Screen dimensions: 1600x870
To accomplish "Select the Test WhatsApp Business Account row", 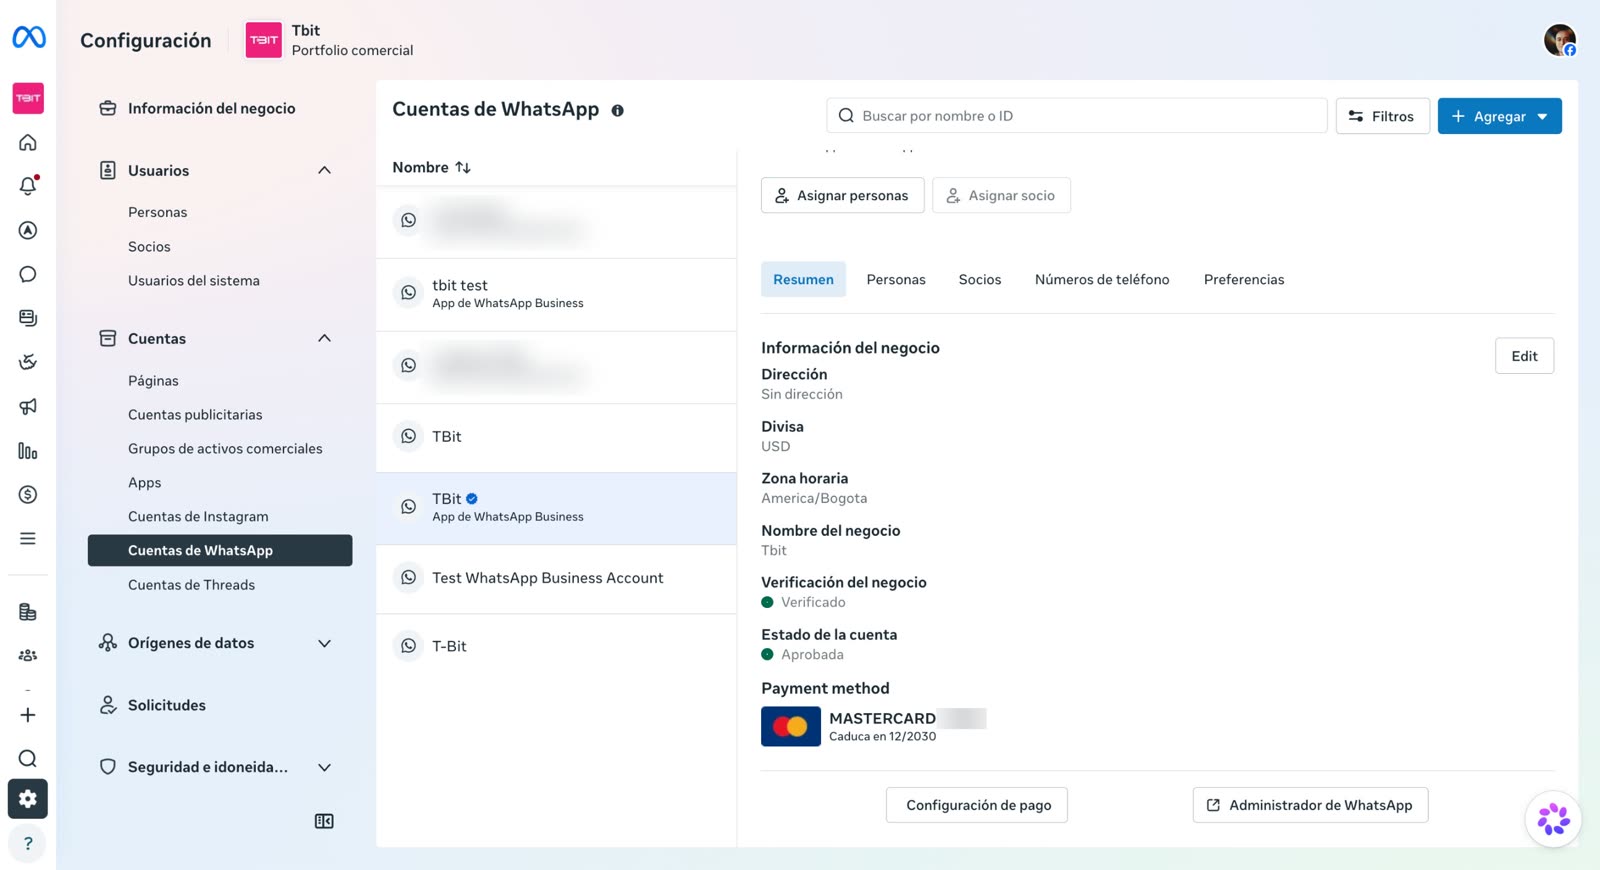I will (556, 578).
